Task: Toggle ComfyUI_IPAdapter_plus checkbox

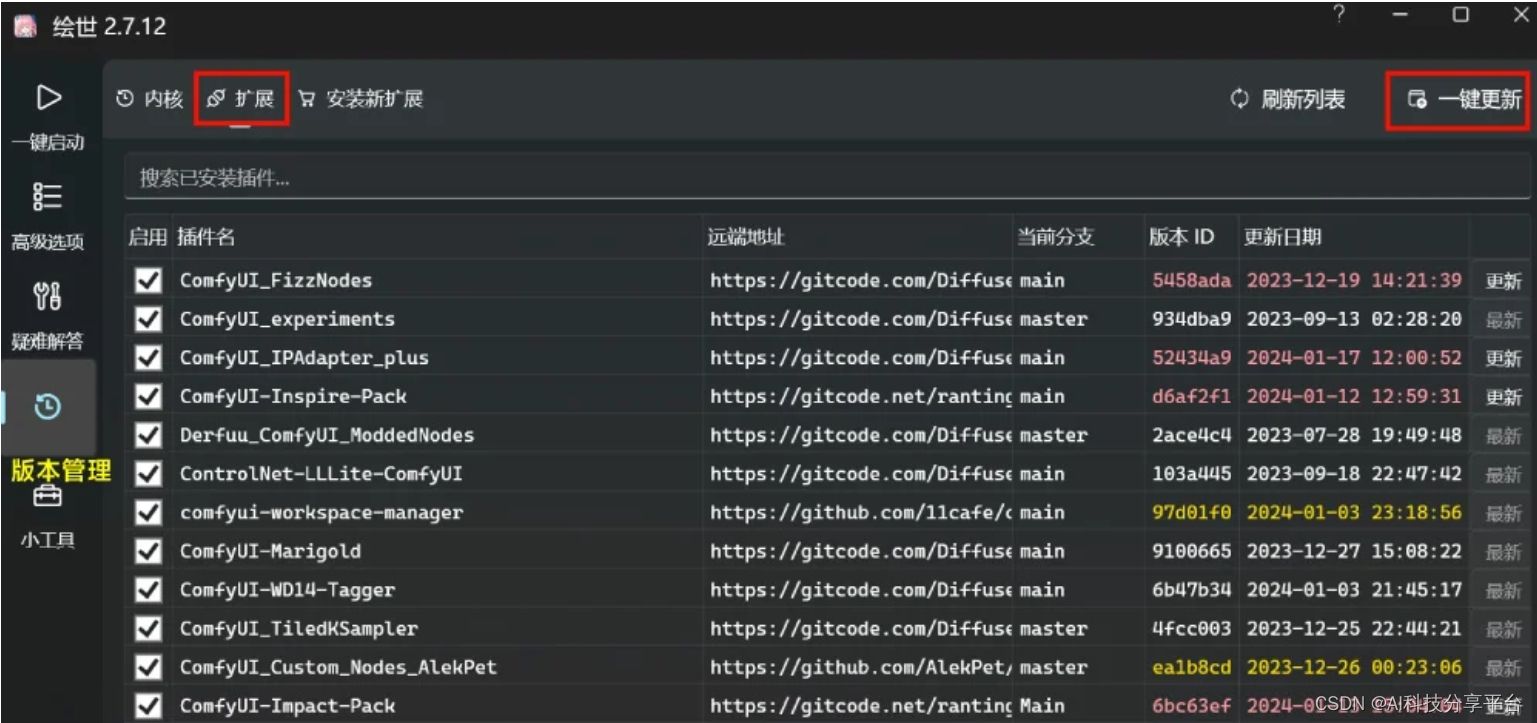Action: tap(148, 358)
